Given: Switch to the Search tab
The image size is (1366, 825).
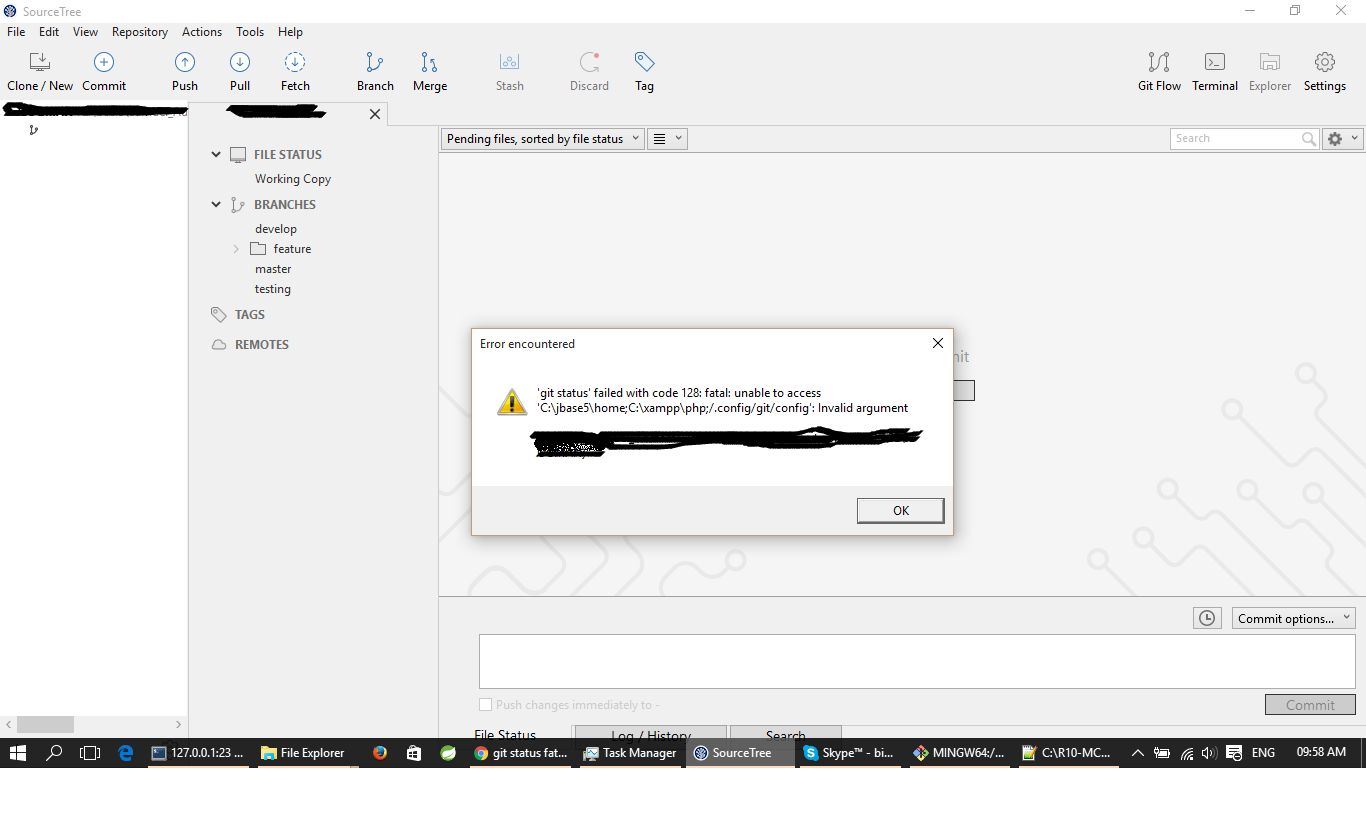Looking at the screenshot, I should click(786, 735).
